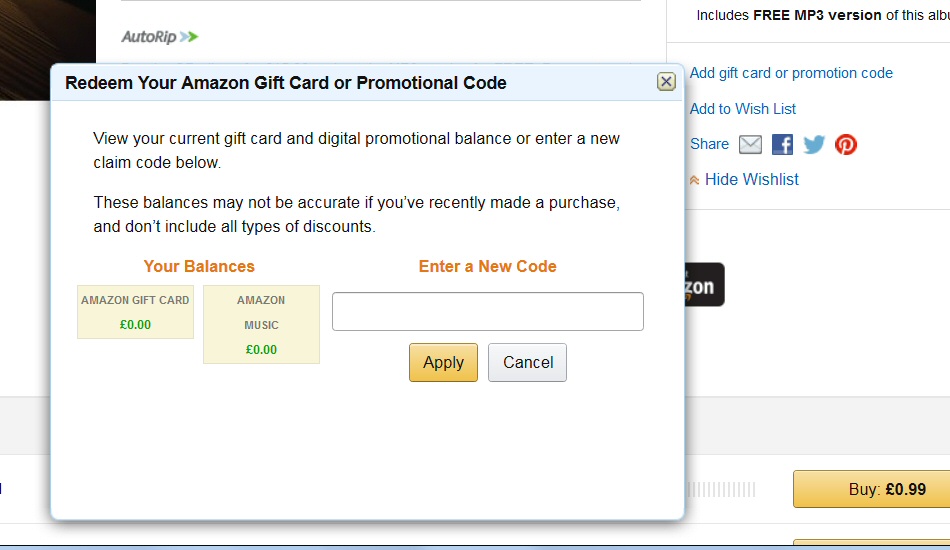Share this album via email icon
Viewport: 950px width, 550px height.
750,145
